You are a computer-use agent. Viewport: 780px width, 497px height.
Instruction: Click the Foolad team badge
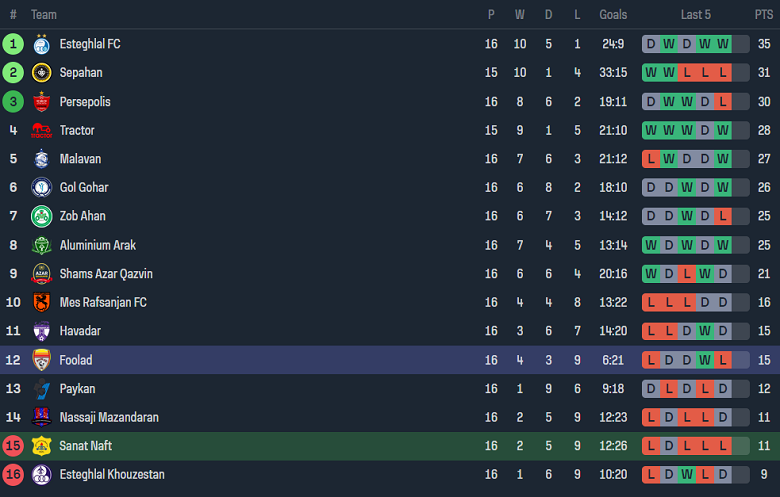pyautogui.click(x=41, y=360)
